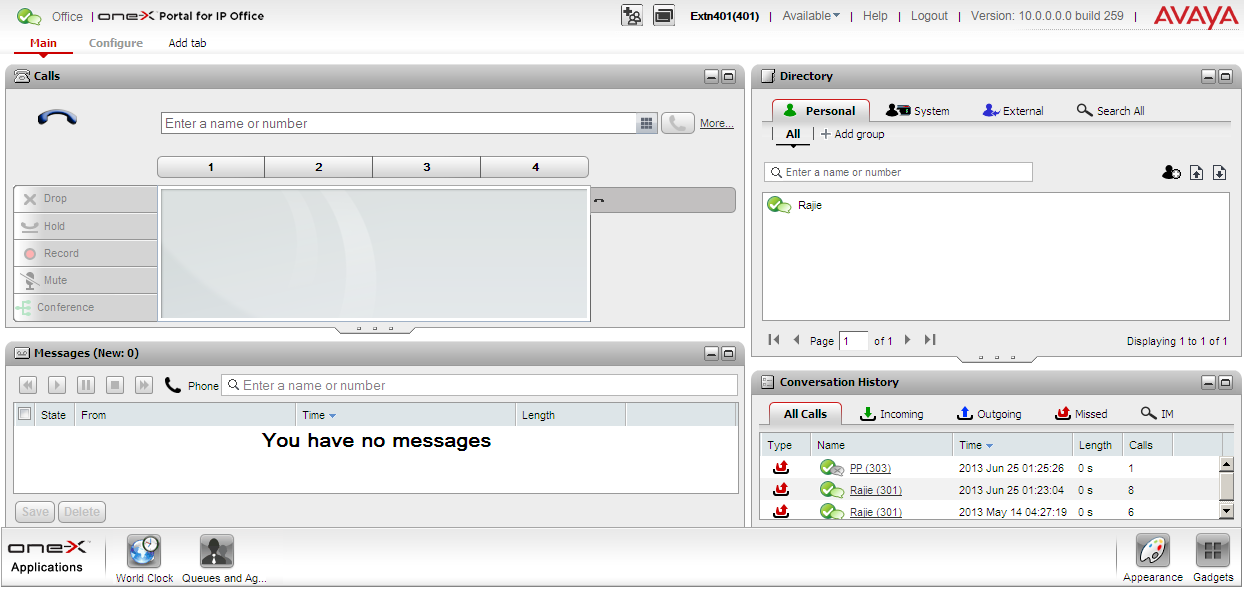Click the Phone playback device icon
This screenshot has width=1244, height=589.
click(173, 385)
